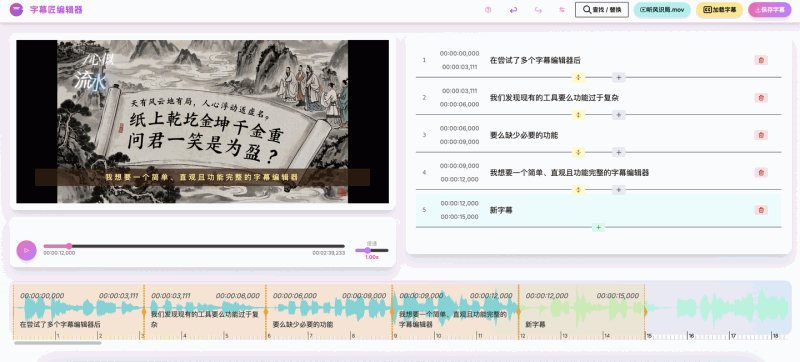Click end time 00:00:03,111 of subtitle 1
Viewport: 800px width, 362px height.
pos(460,67)
